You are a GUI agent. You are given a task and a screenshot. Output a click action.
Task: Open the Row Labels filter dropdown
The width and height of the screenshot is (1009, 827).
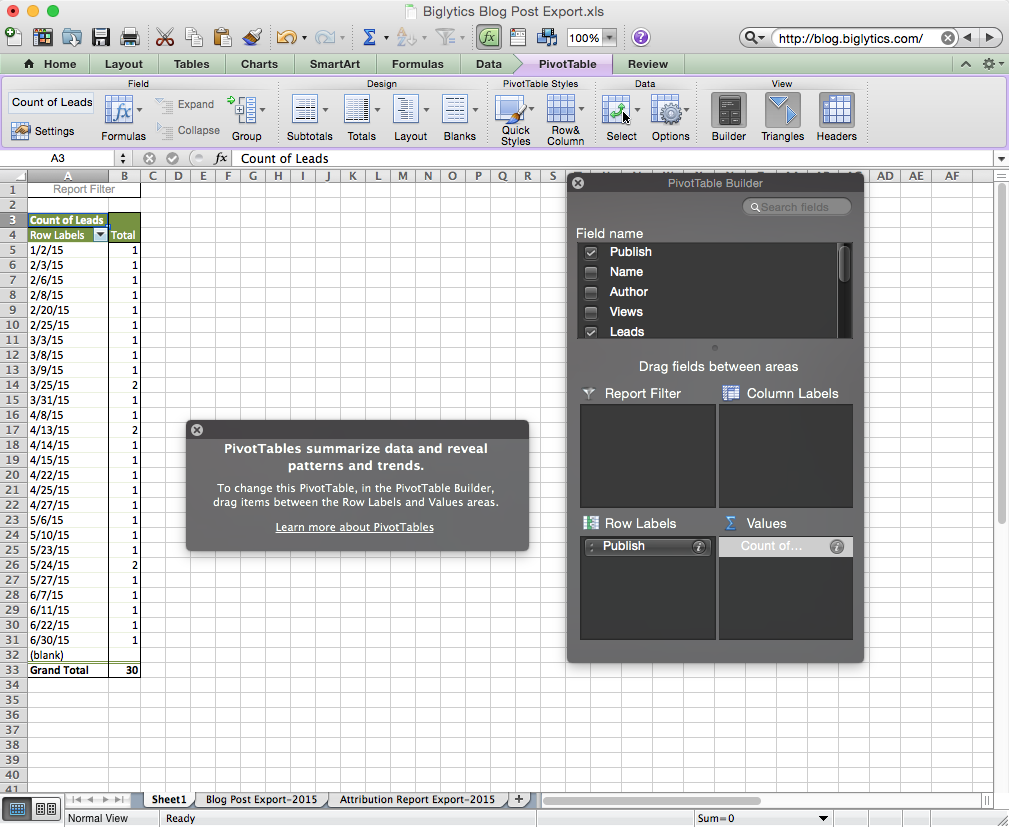100,235
